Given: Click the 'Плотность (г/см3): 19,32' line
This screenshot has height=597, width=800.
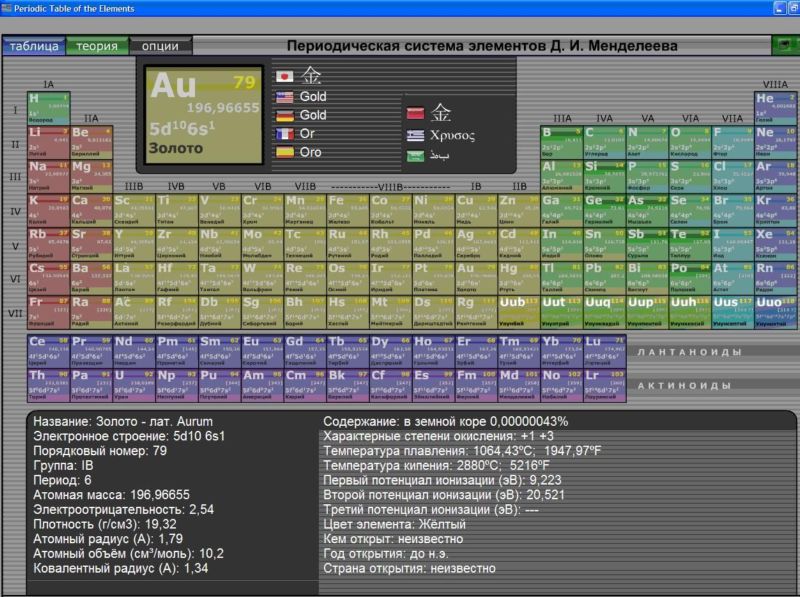Looking at the screenshot, I should [x=105, y=525].
